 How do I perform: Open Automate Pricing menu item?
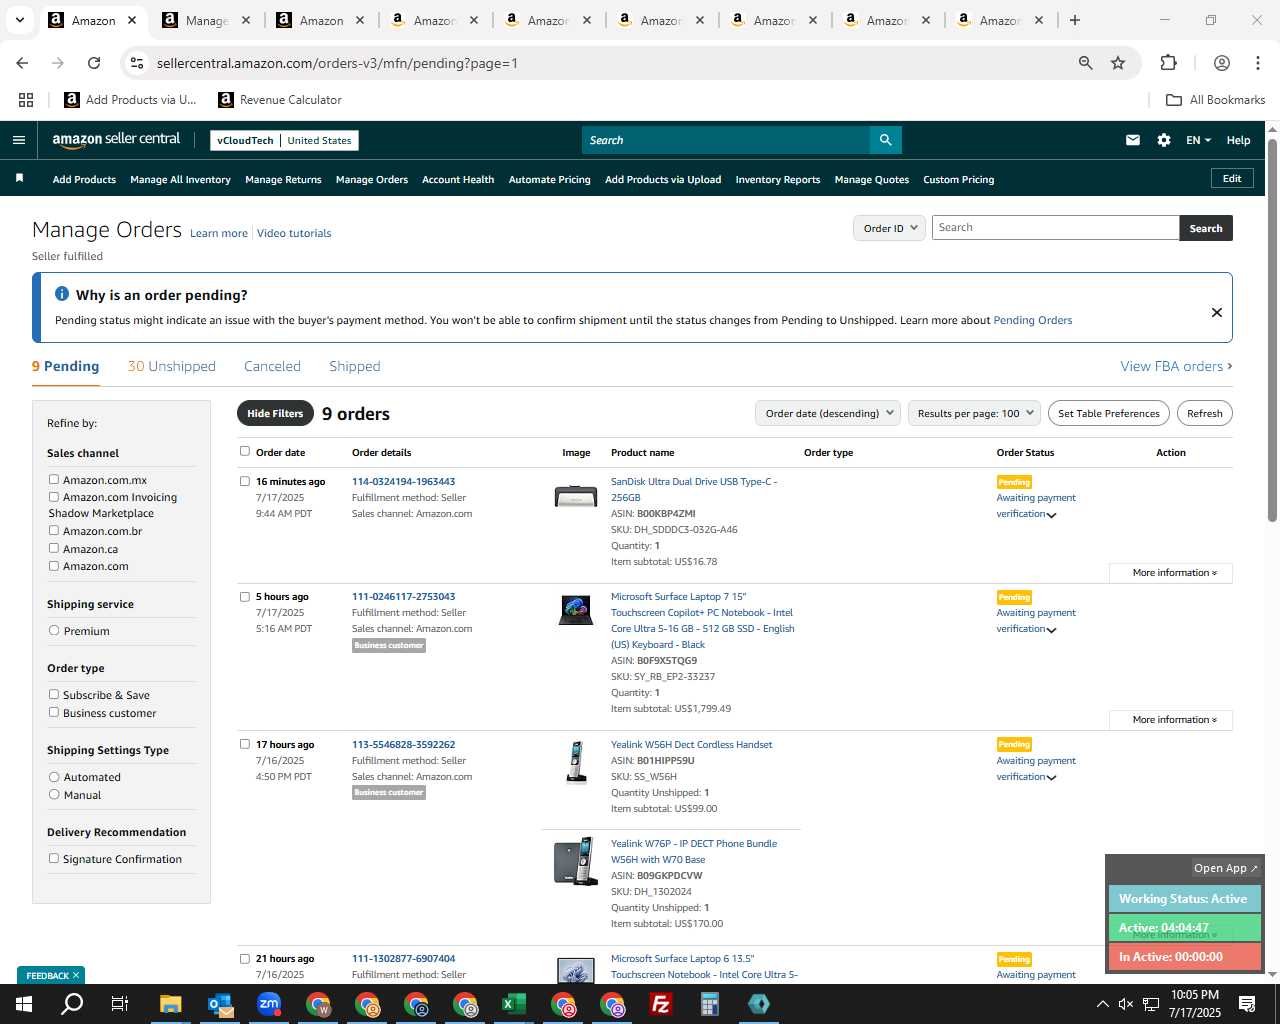[x=549, y=180]
